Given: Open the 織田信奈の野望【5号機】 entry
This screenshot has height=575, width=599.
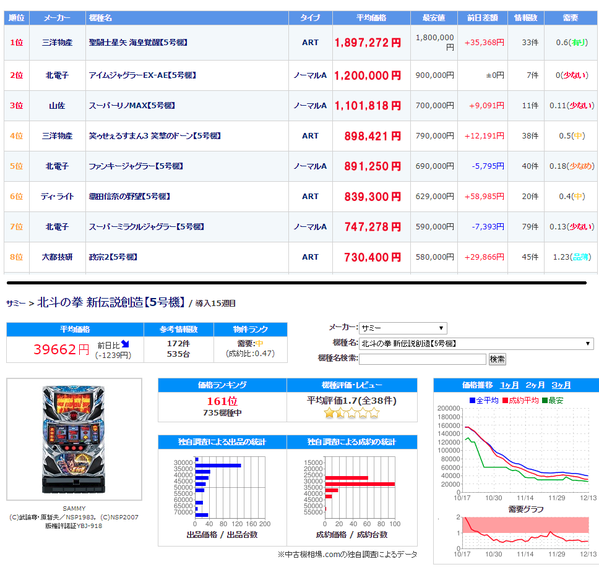Looking at the screenshot, I should 130,196.
